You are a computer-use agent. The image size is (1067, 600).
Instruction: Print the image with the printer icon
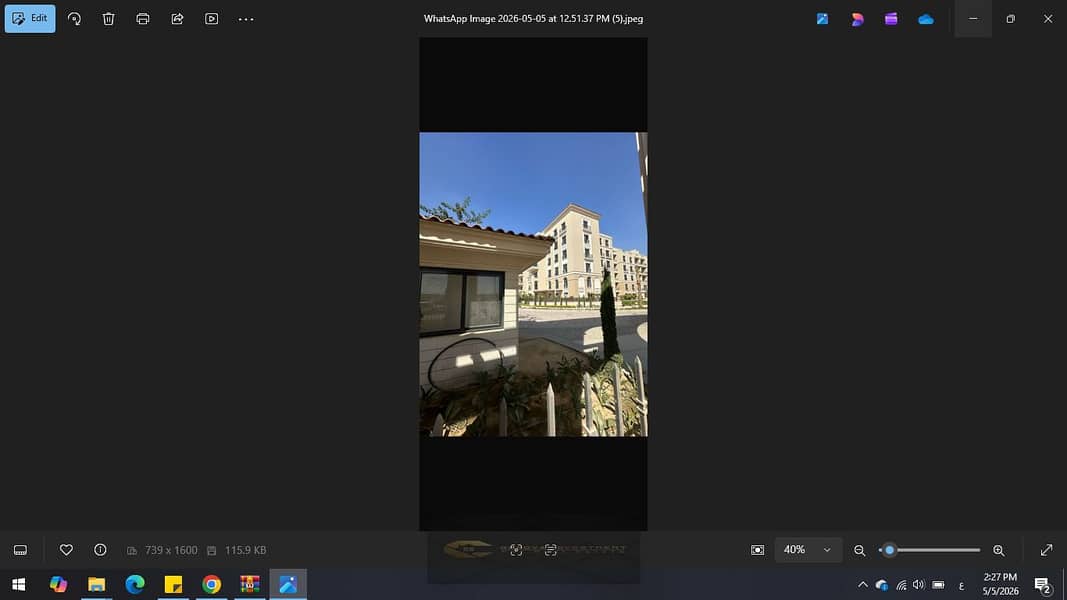pos(143,19)
